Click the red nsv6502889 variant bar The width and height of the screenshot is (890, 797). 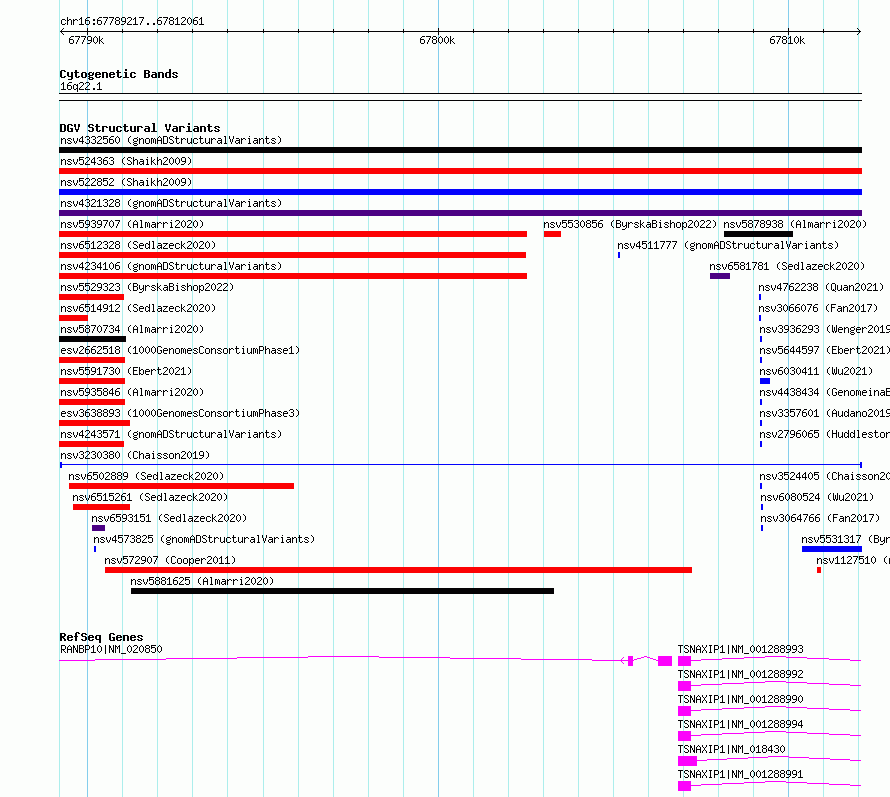coord(182,486)
